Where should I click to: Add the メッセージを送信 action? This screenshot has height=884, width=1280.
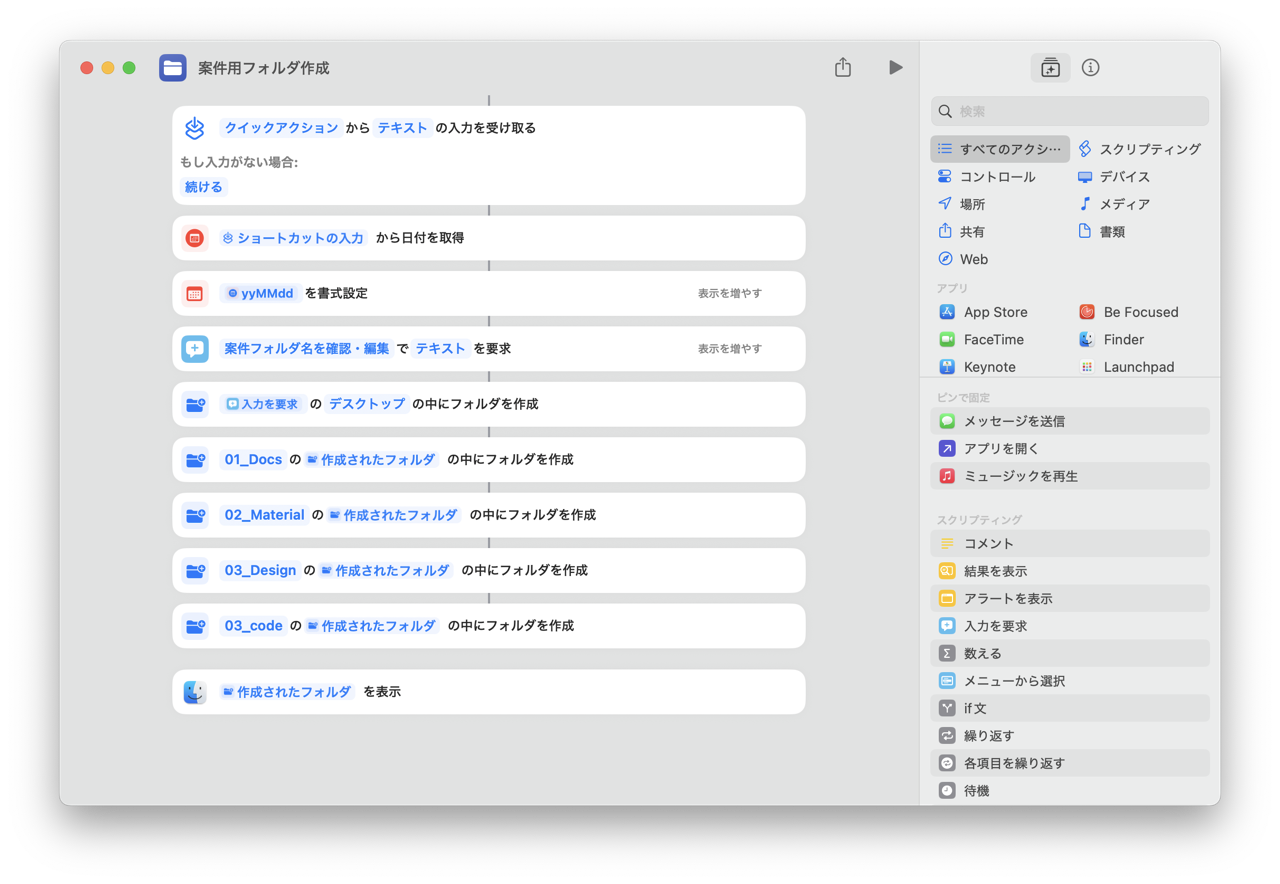tap(1070, 421)
